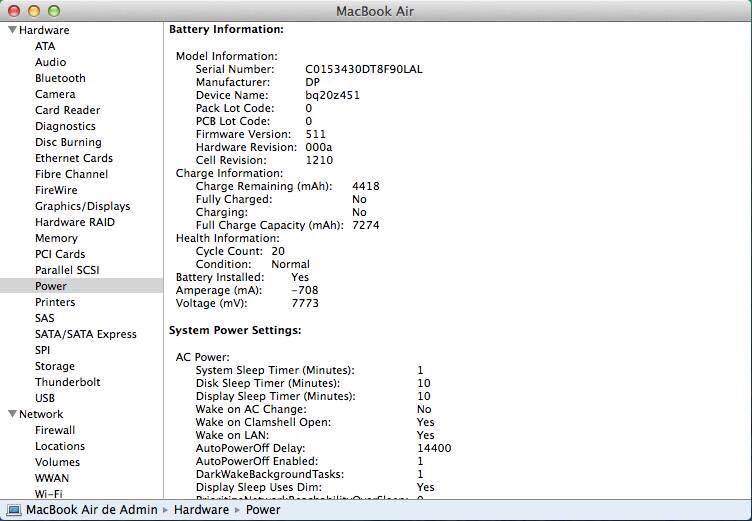Select PCI Cards in the sidebar
The width and height of the screenshot is (752, 521).
click(x=60, y=254)
